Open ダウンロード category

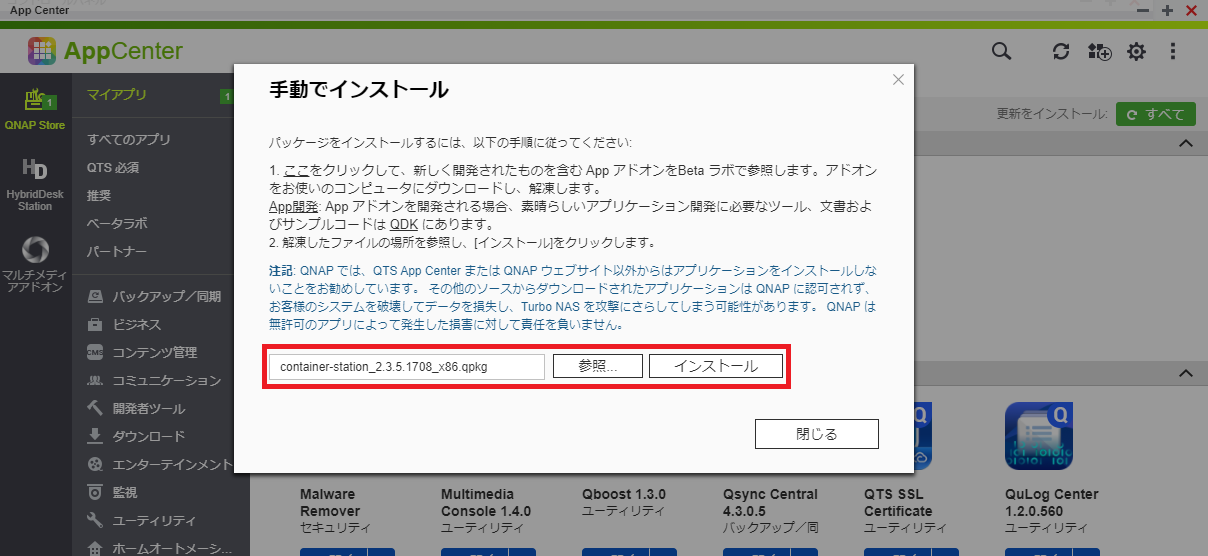point(136,437)
